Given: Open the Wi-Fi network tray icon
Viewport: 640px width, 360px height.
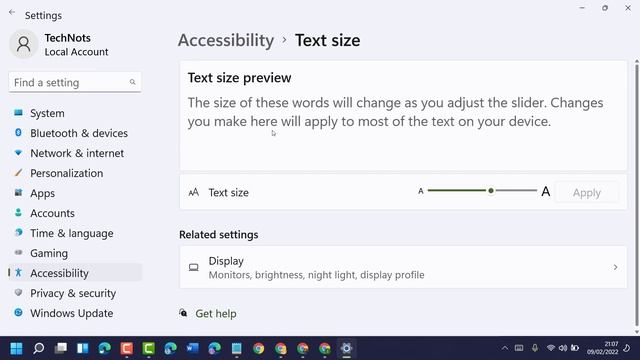Looking at the screenshot, I should point(551,348).
